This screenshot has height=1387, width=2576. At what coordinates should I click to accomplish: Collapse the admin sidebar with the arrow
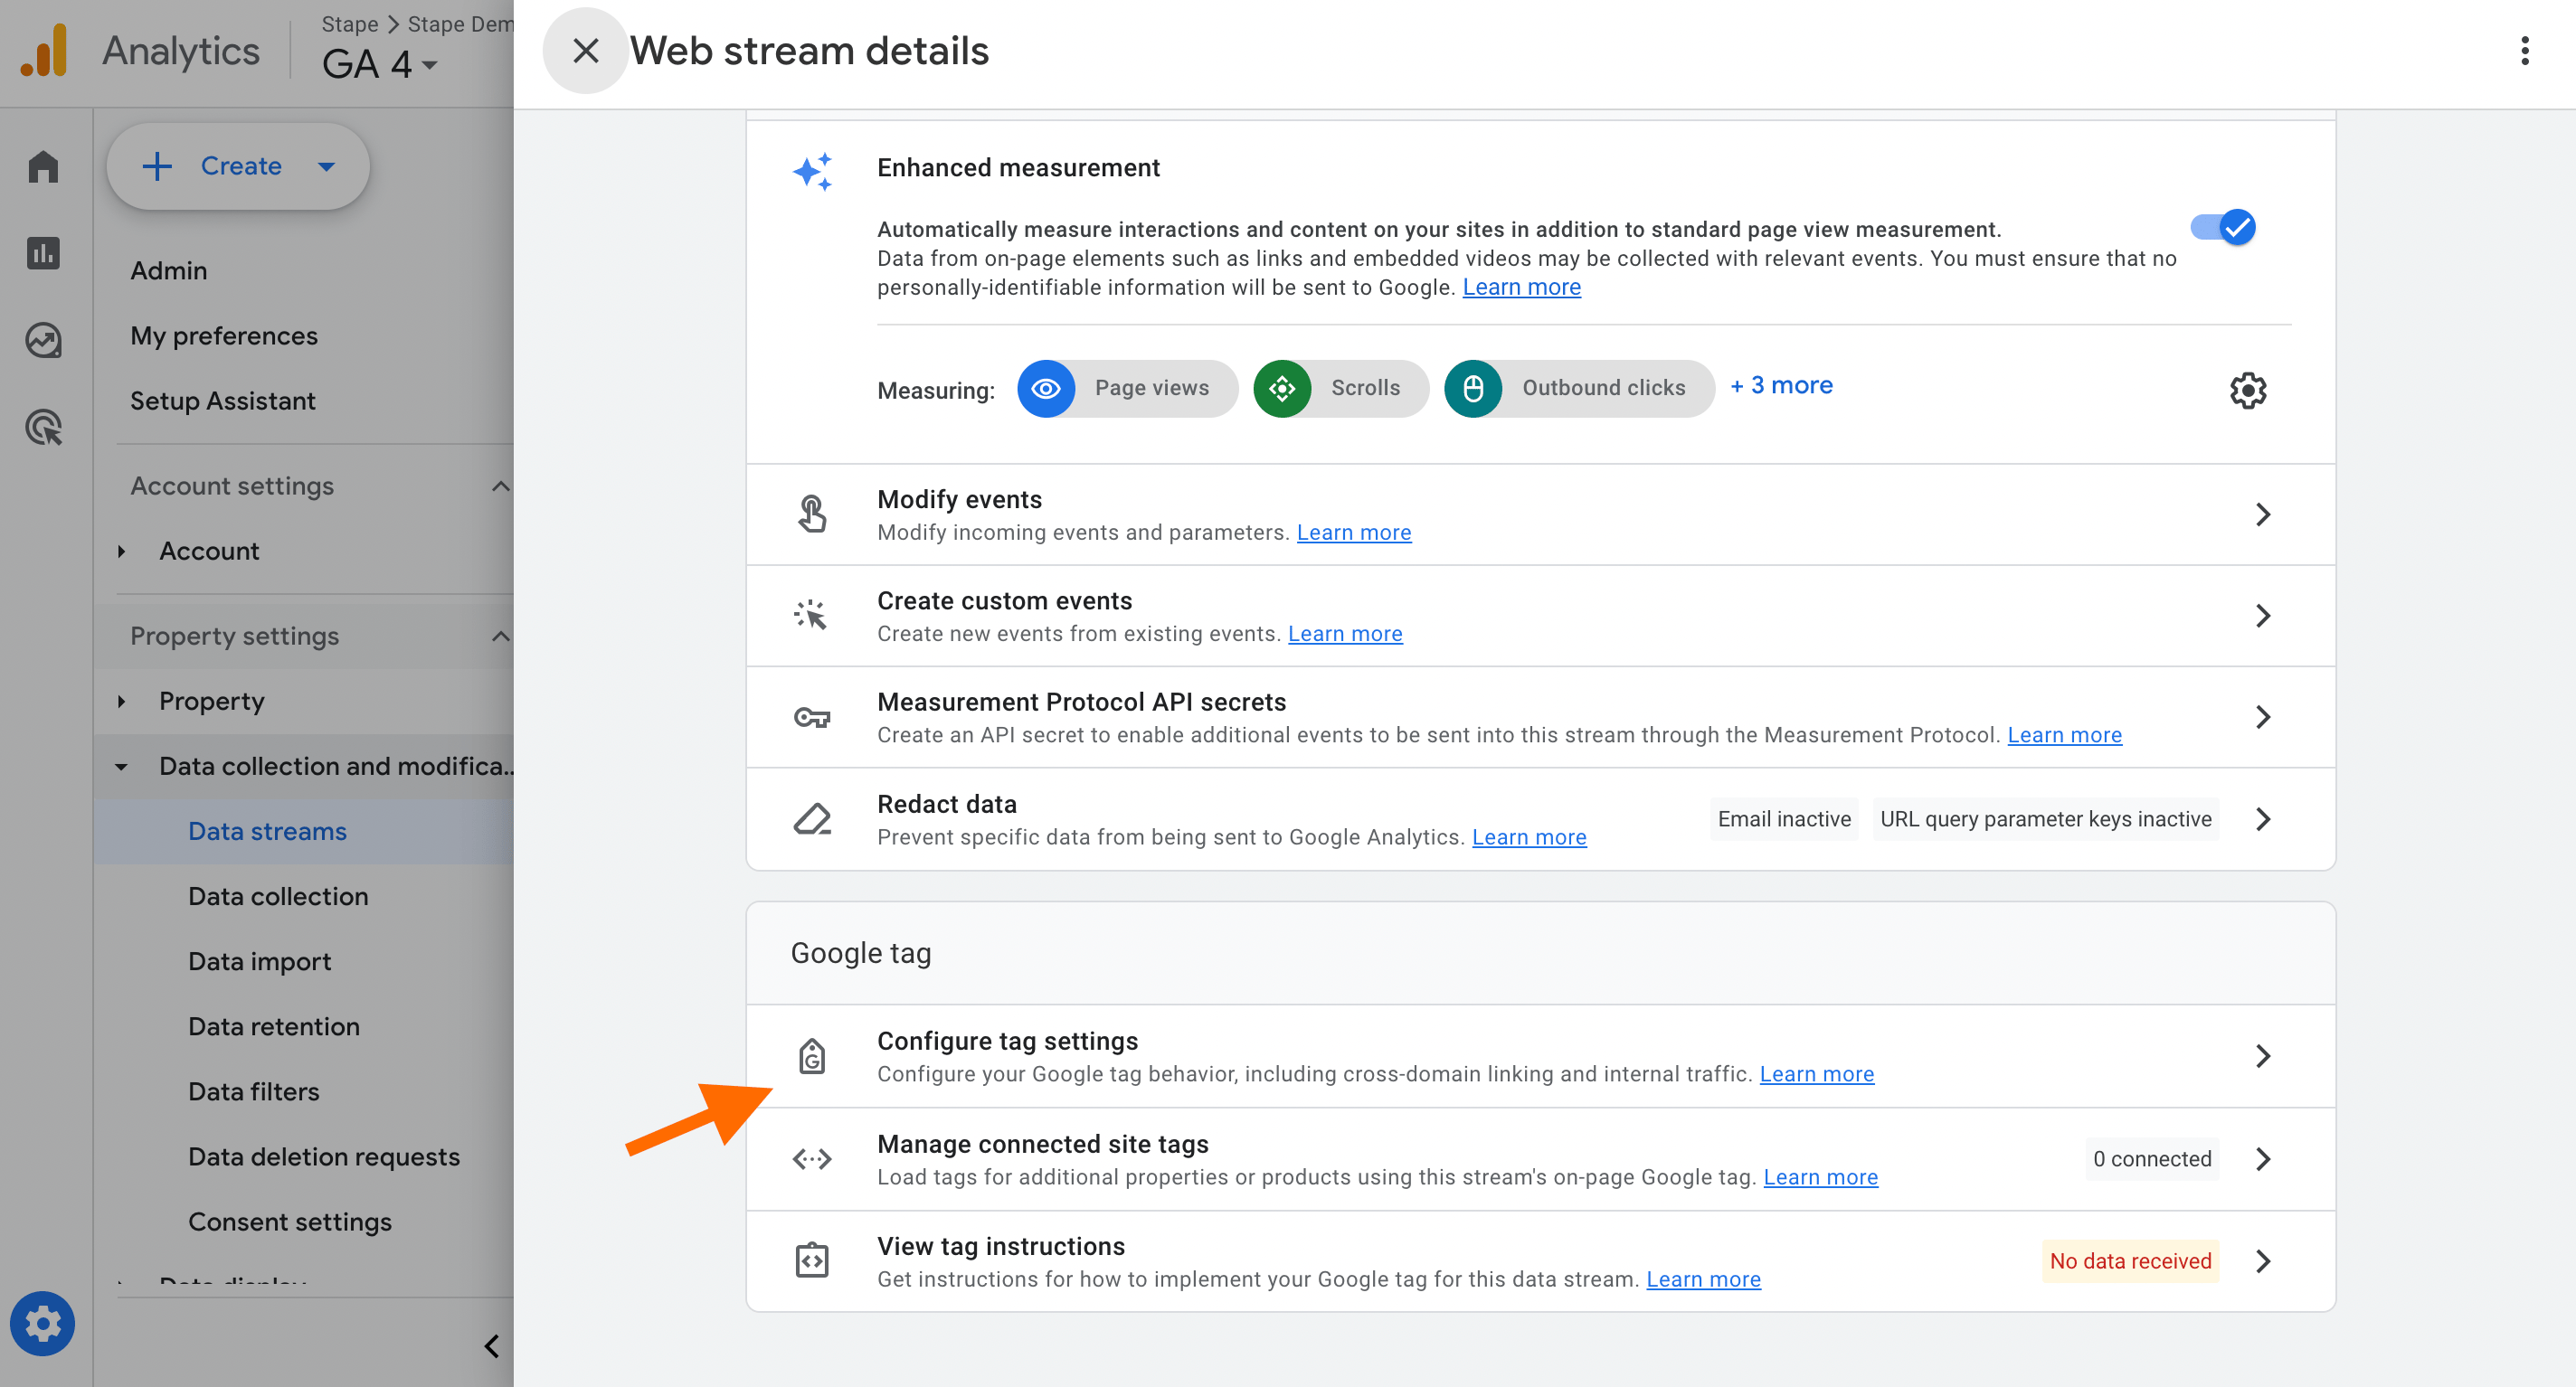[491, 1346]
